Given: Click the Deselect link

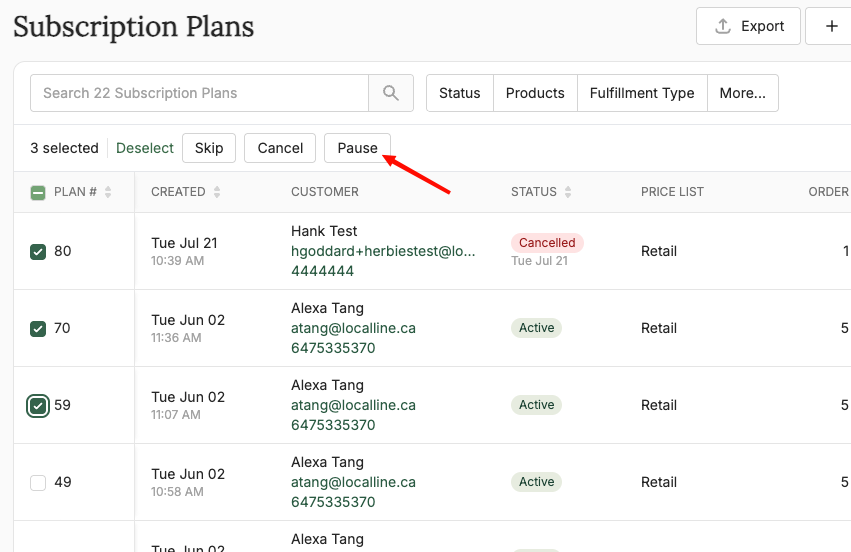Looking at the screenshot, I should (x=145, y=148).
